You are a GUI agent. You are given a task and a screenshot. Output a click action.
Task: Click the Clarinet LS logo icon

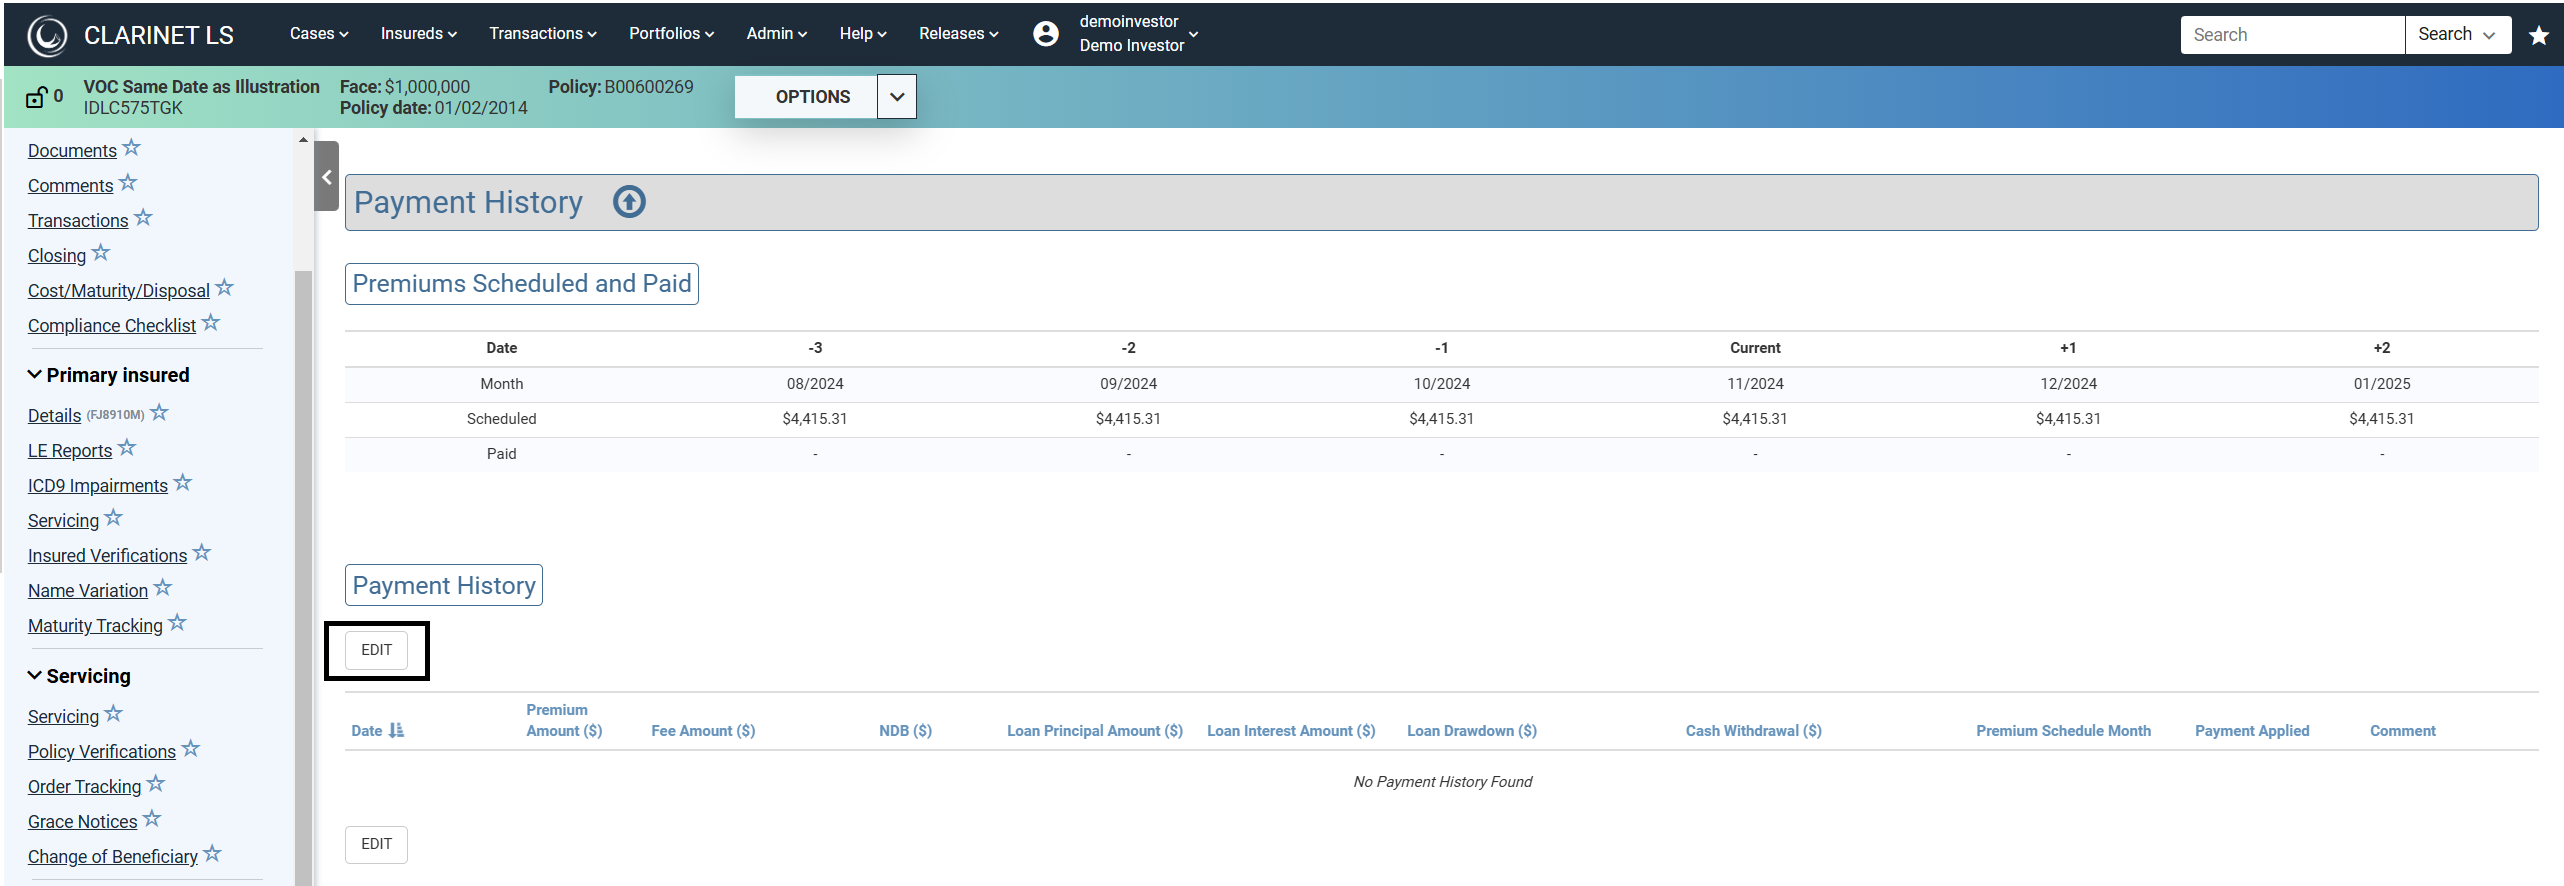click(x=47, y=36)
